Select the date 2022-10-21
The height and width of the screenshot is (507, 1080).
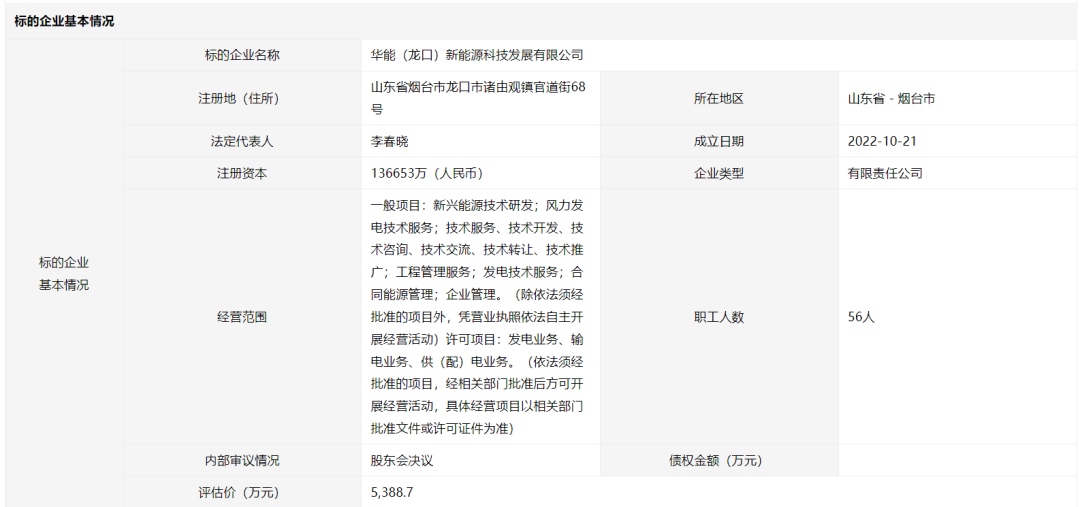coord(882,141)
